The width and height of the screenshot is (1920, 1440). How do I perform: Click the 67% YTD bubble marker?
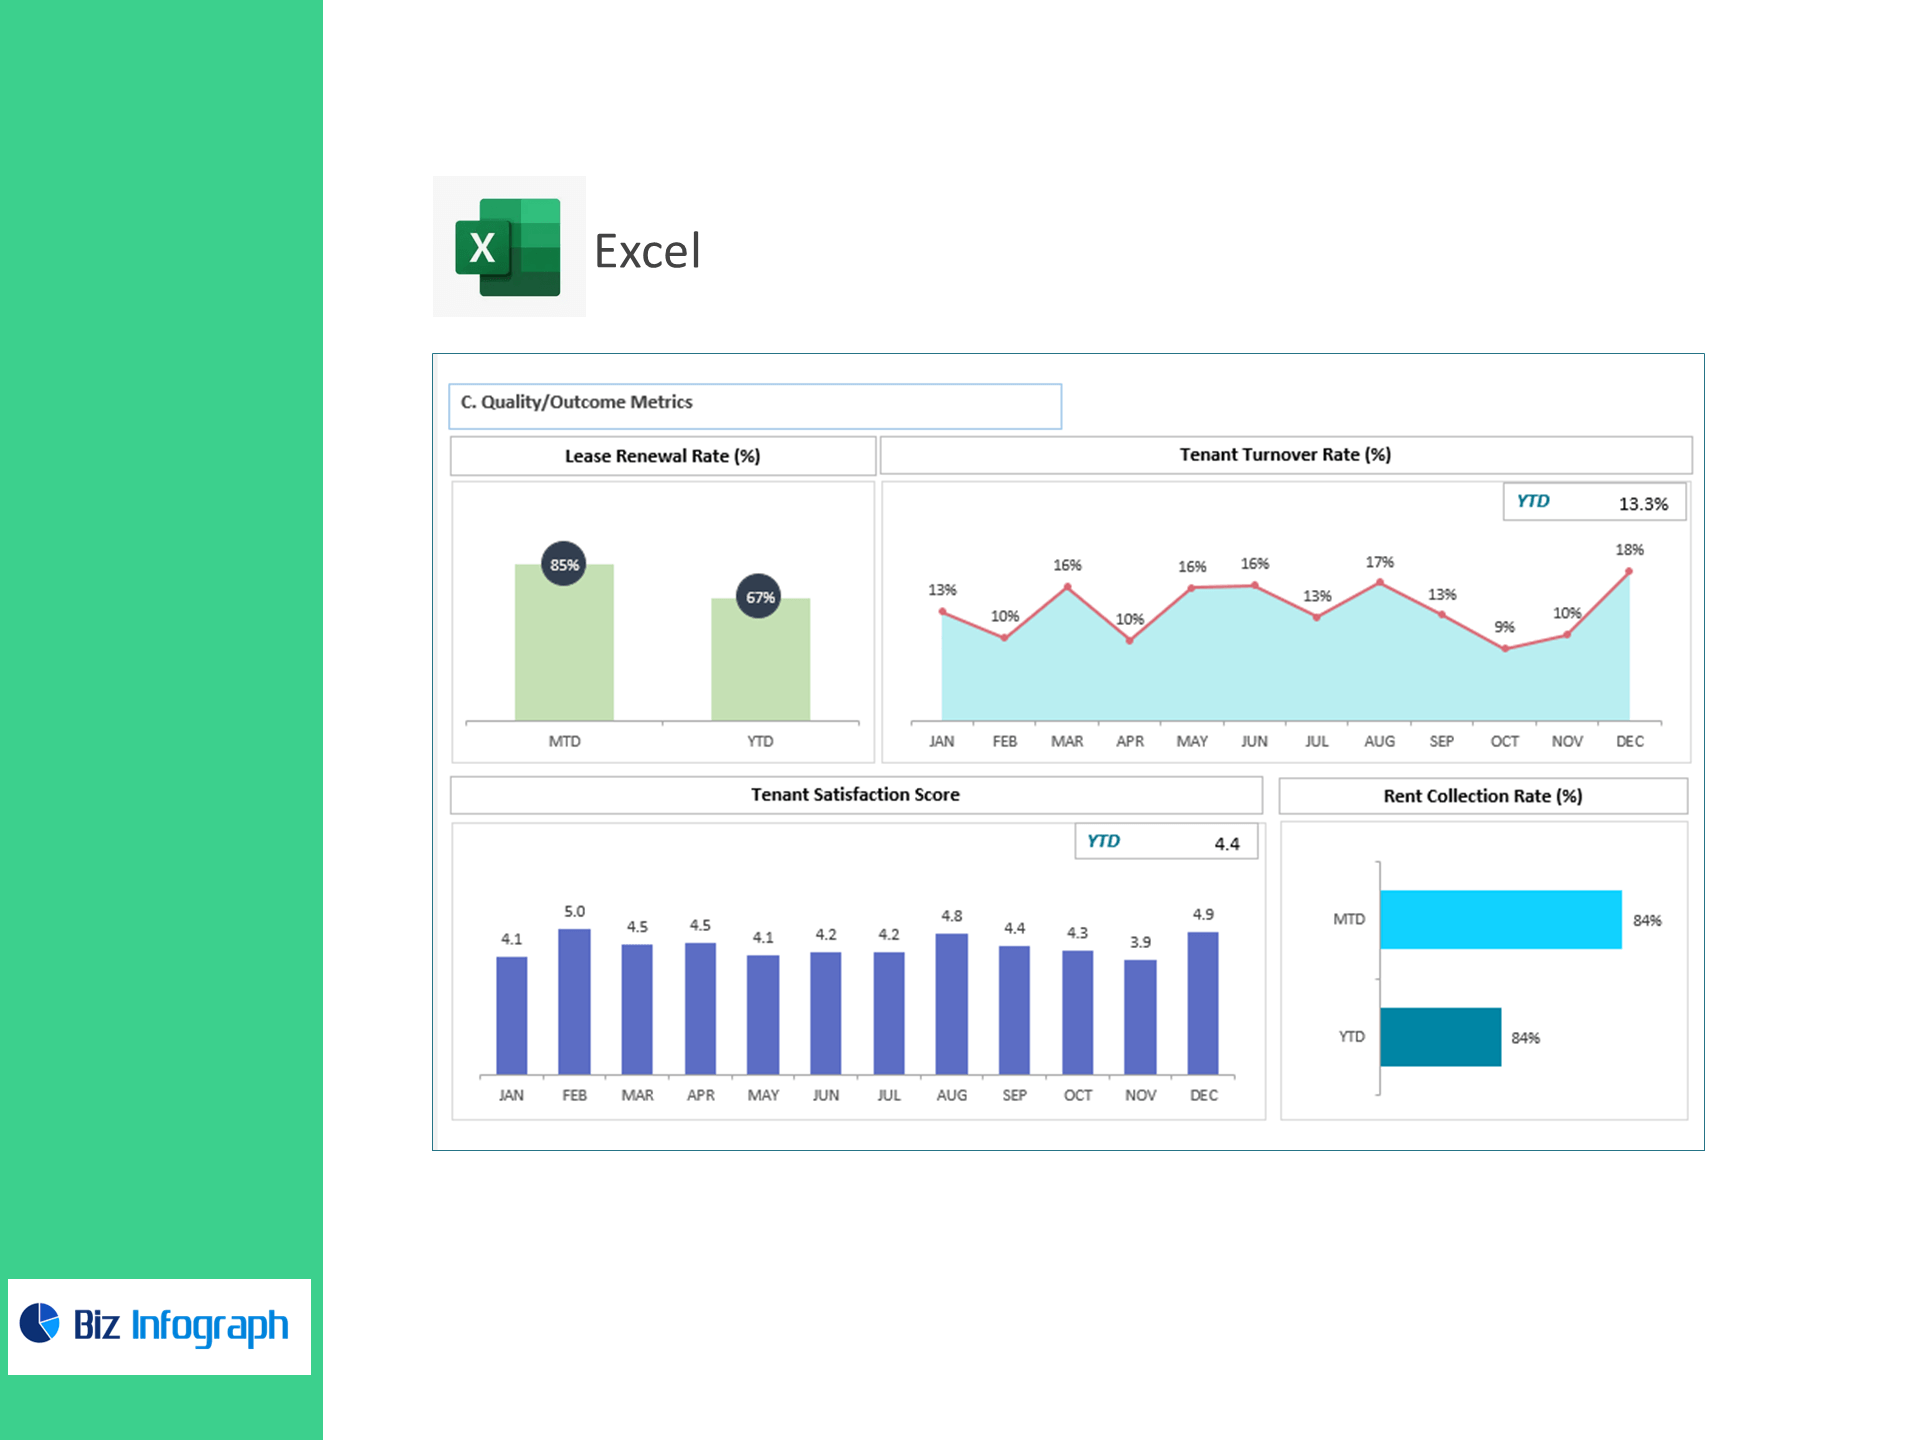pyautogui.click(x=759, y=597)
